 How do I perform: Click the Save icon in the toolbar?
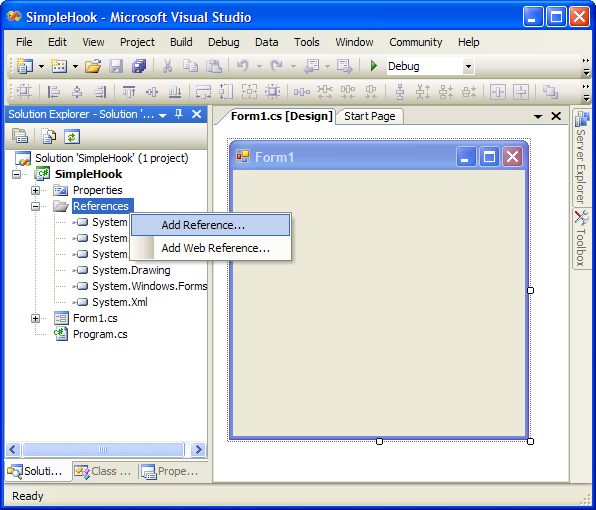pyautogui.click(x=116, y=66)
